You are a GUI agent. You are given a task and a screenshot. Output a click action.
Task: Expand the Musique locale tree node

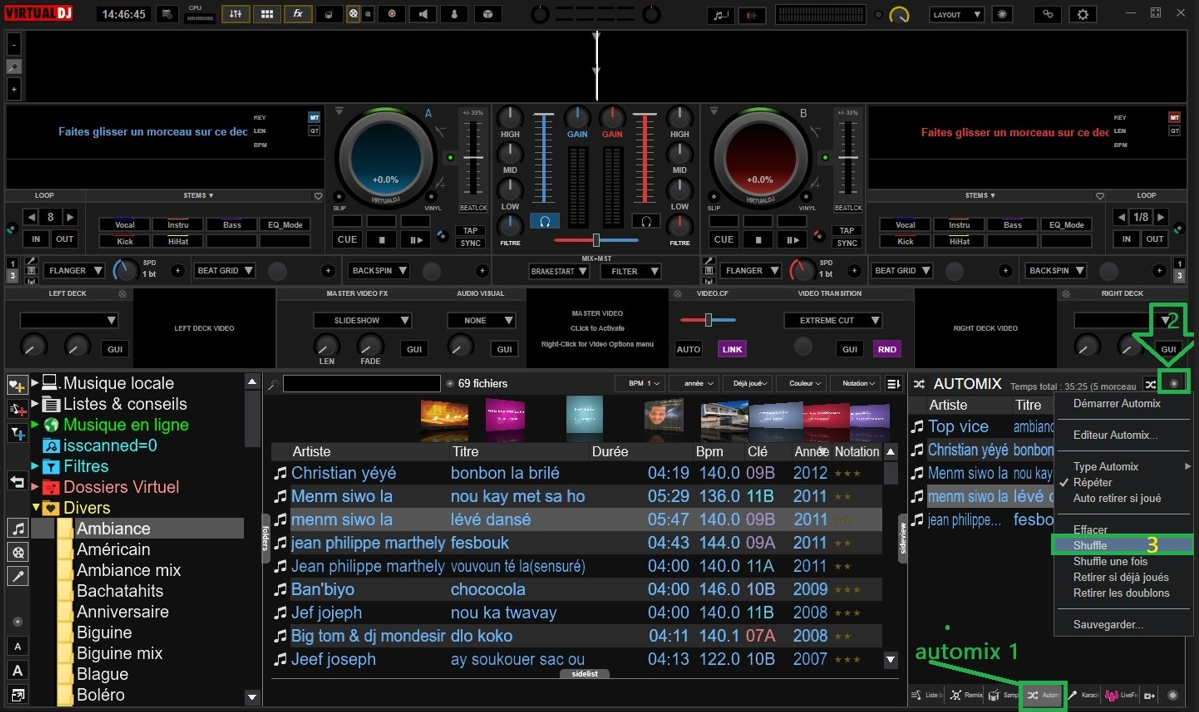coord(34,382)
